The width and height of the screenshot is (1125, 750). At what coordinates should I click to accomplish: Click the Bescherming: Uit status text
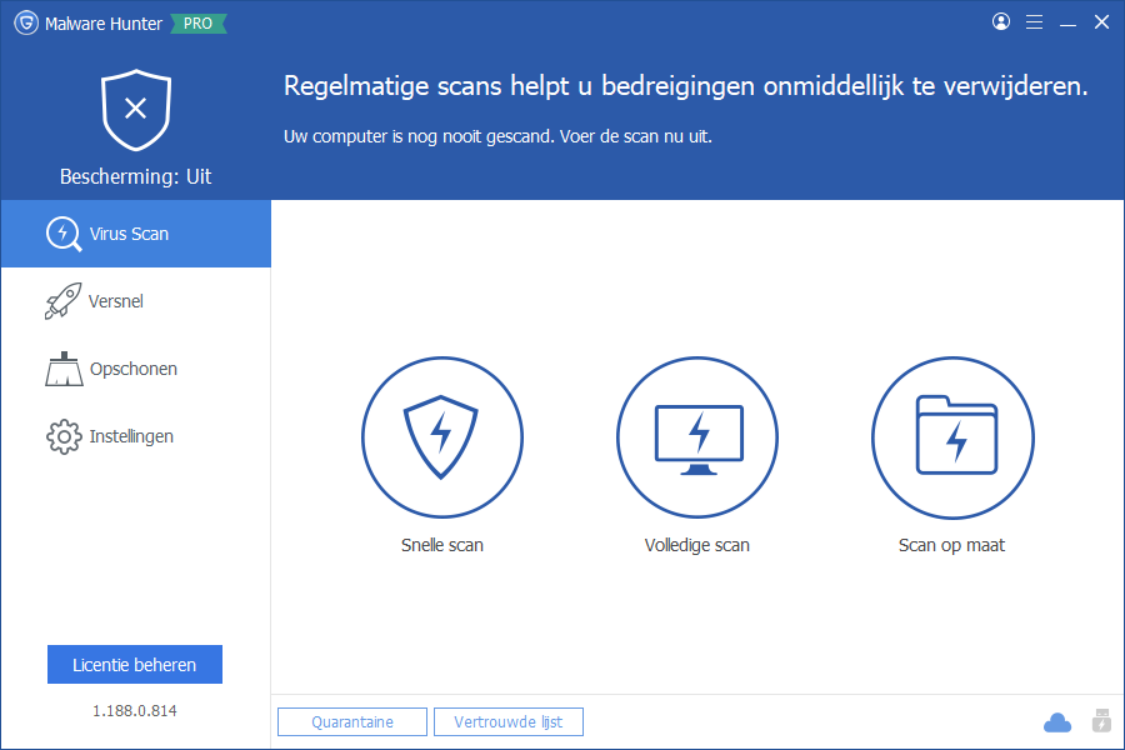136,177
